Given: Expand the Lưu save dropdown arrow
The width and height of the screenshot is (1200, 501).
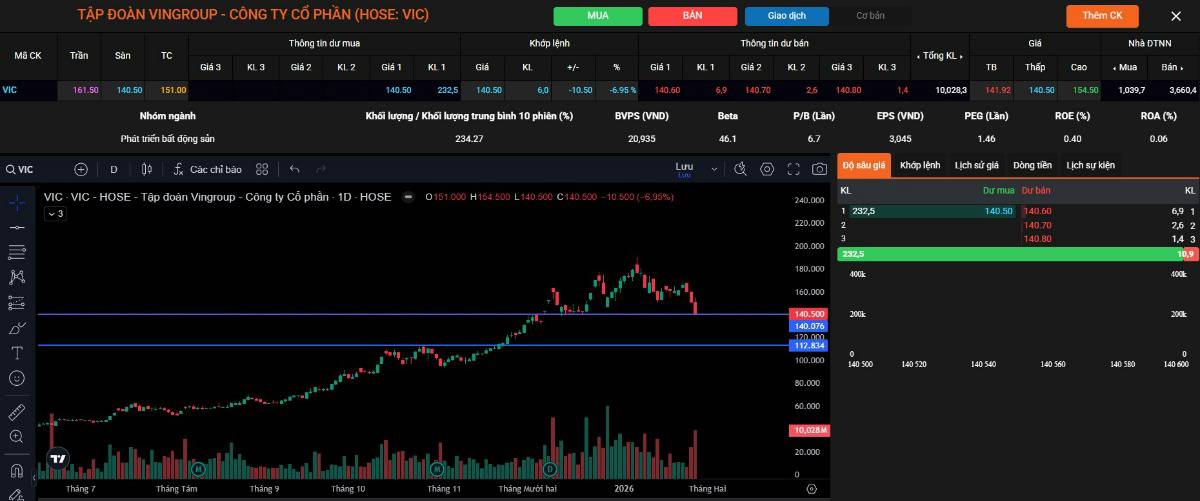Looking at the screenshot, I should 713,169.
